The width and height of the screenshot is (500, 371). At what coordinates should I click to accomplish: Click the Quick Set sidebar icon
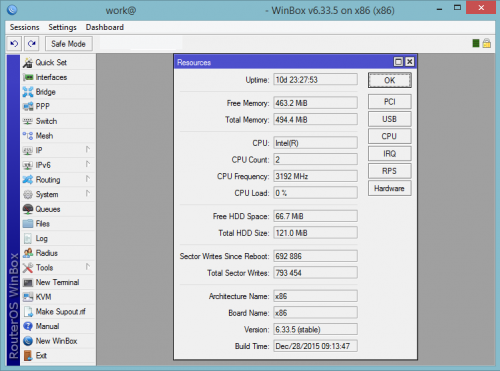(x=28, y=63)
